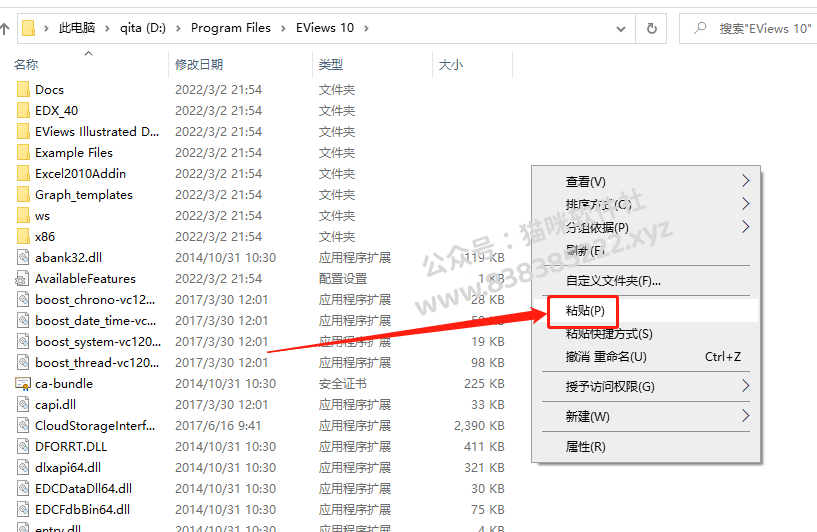The image size is (817, 532).
Task: Open 自定义文件夹(F)... menu entry
Action: [646, 281]
